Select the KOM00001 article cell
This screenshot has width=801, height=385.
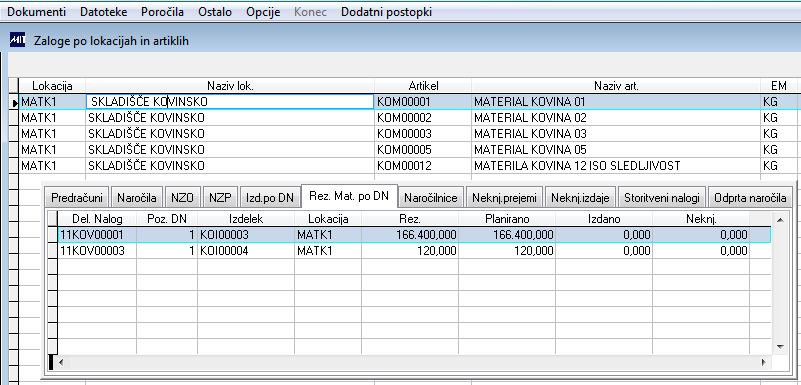point(423,102)
